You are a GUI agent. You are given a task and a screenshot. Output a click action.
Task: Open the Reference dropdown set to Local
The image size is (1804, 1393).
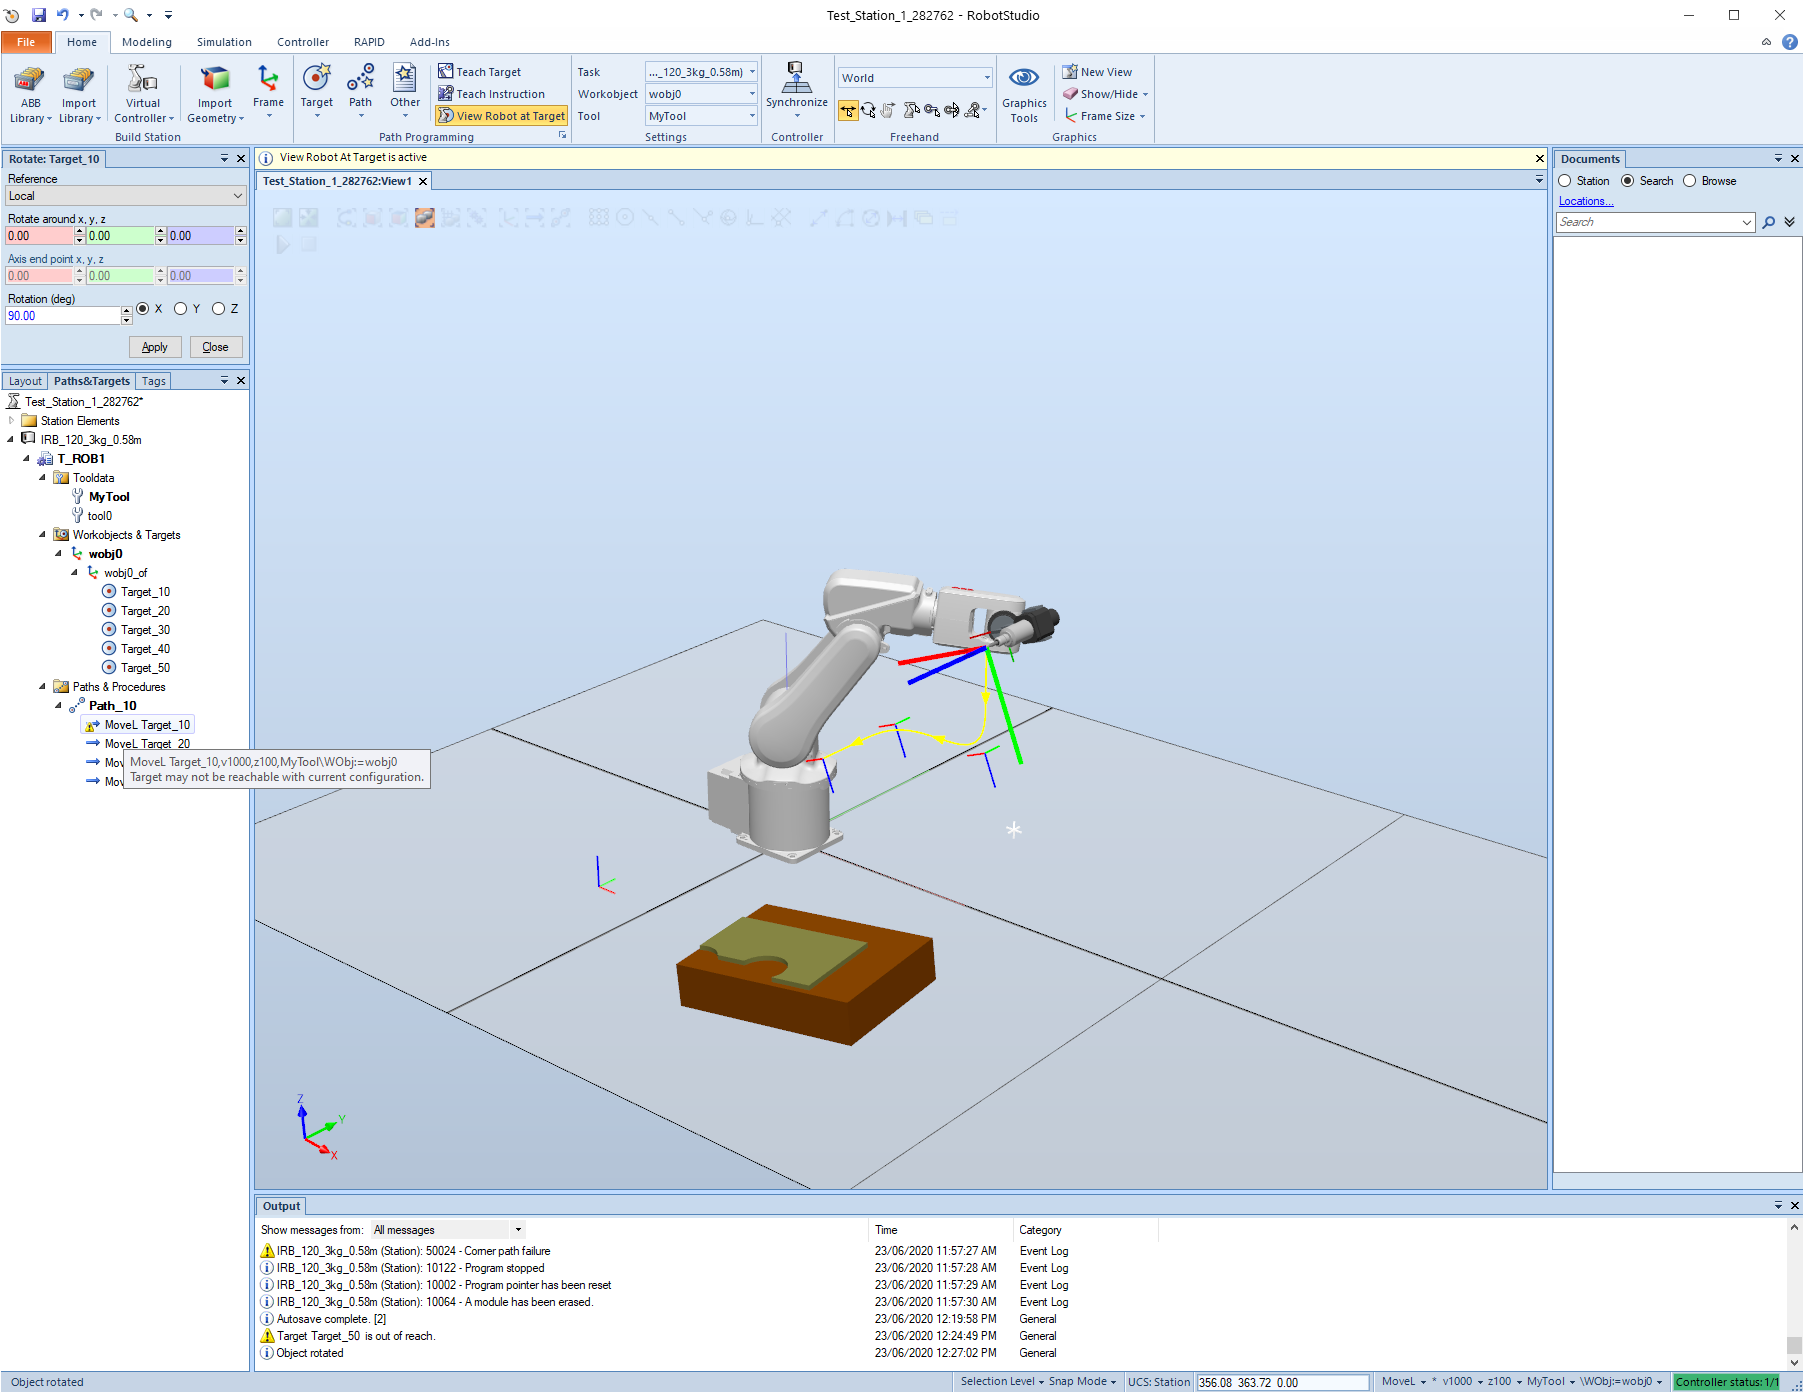point(125,196)
